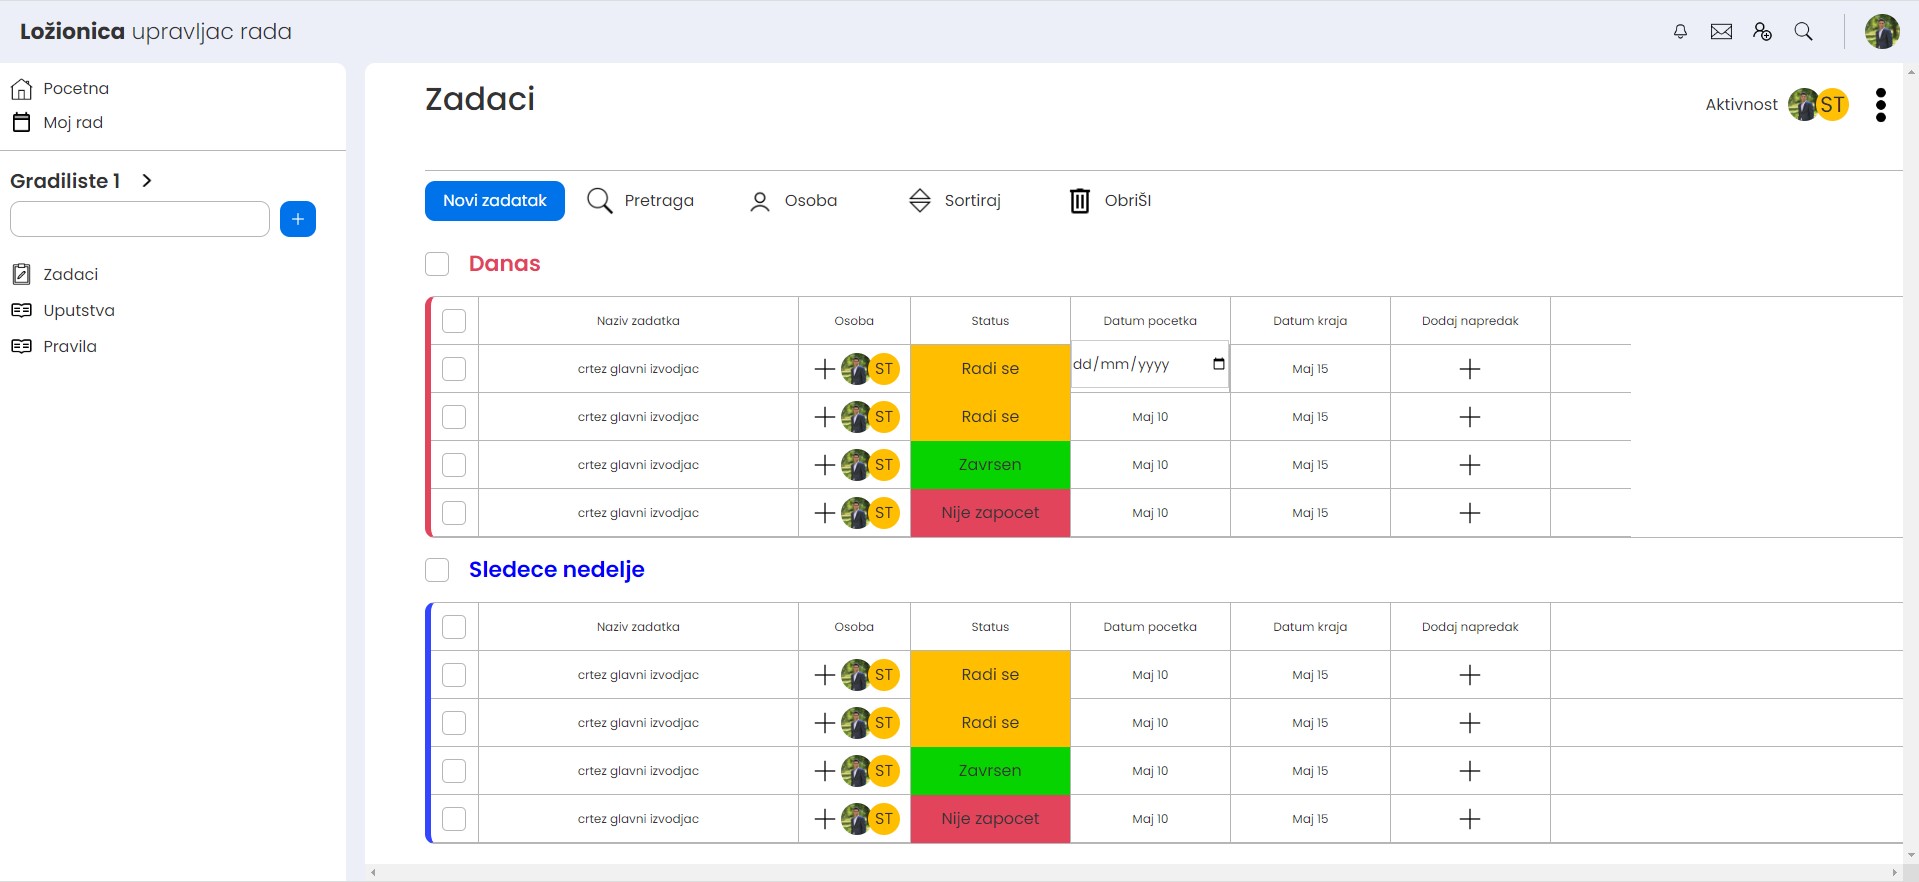The image size is (1919, 882).
Task: Open the Osoba filter
Action: [794, 201]
